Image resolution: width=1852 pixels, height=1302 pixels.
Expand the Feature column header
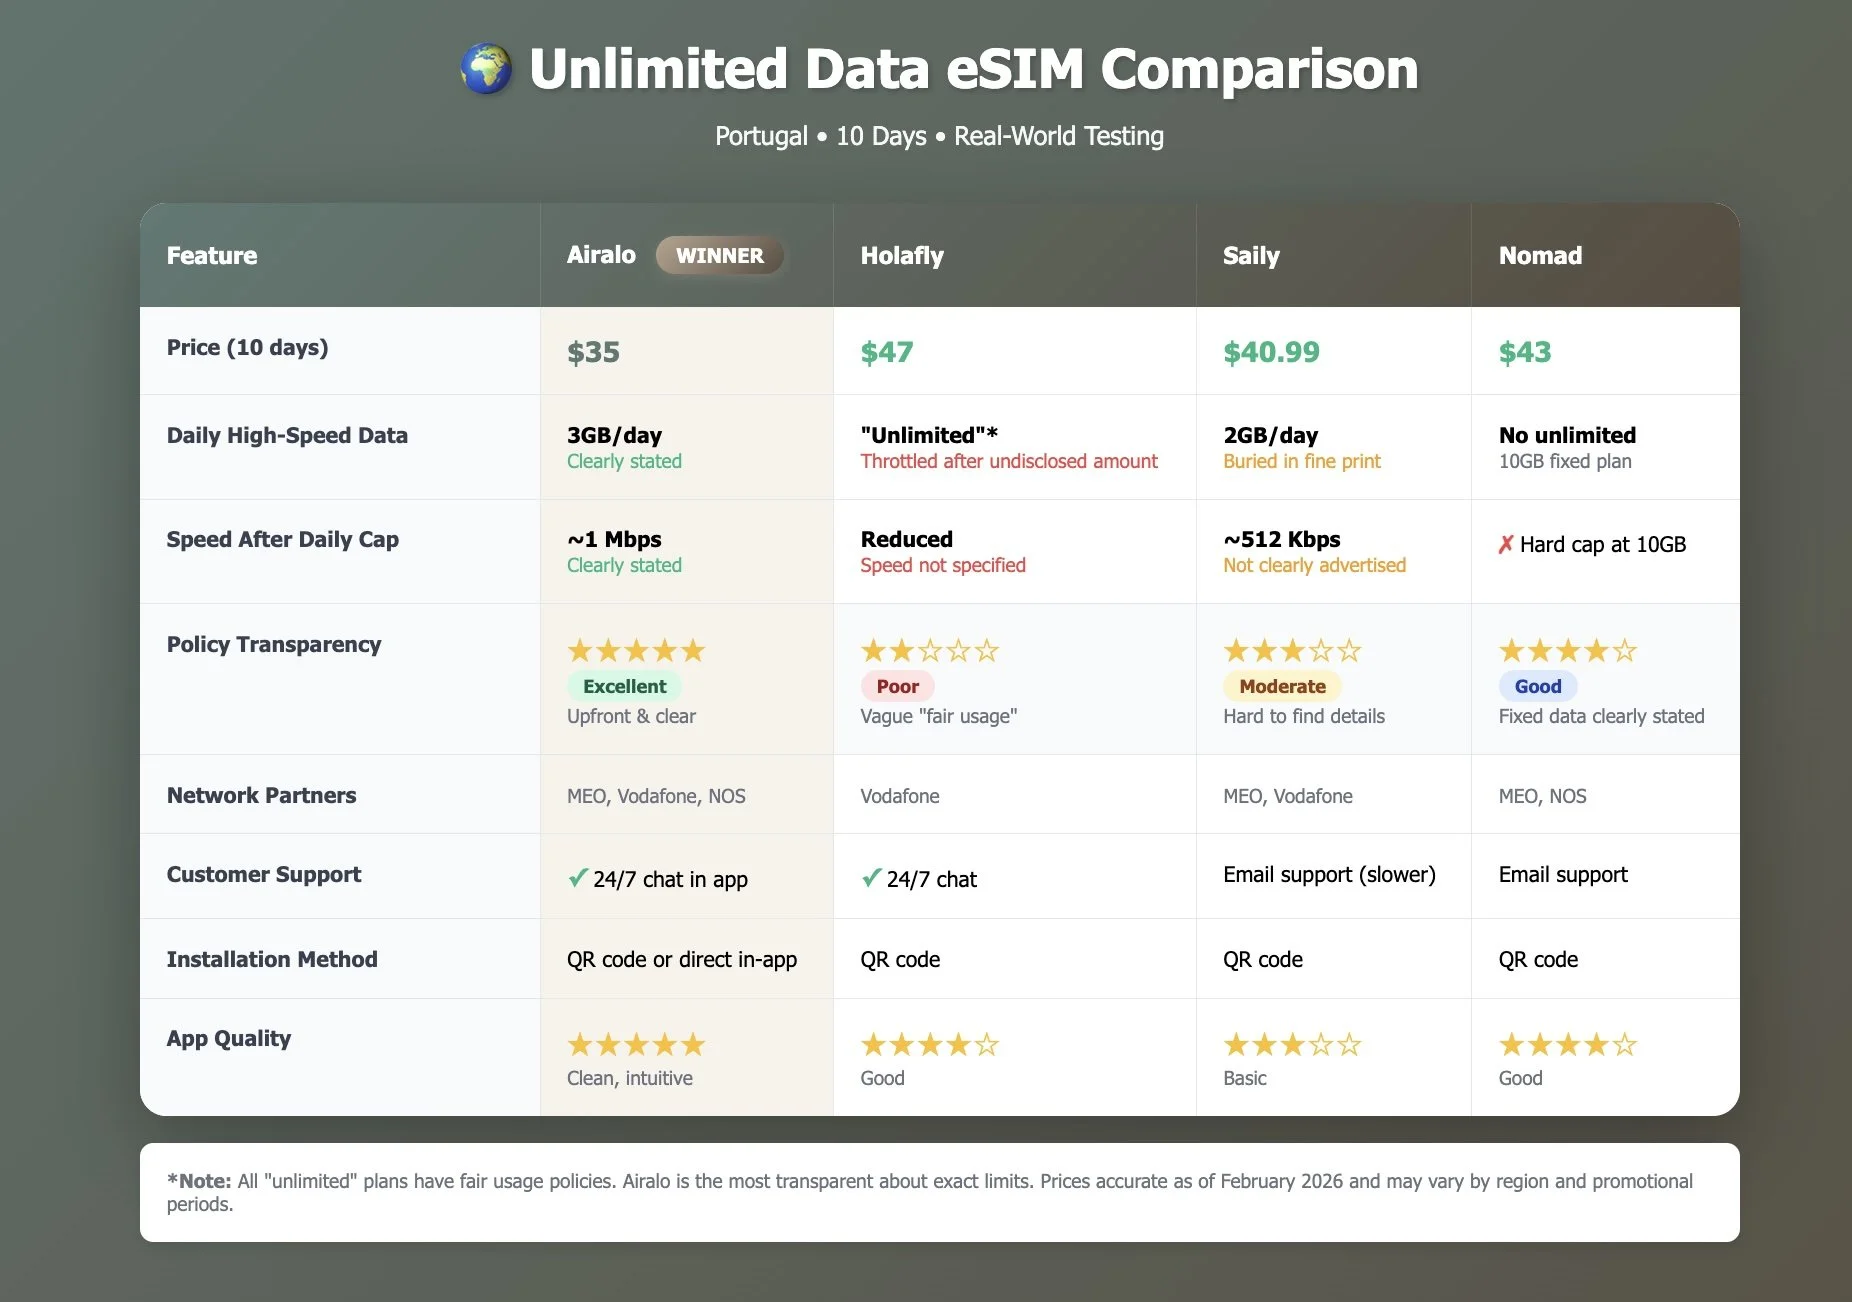pos(211,255)
